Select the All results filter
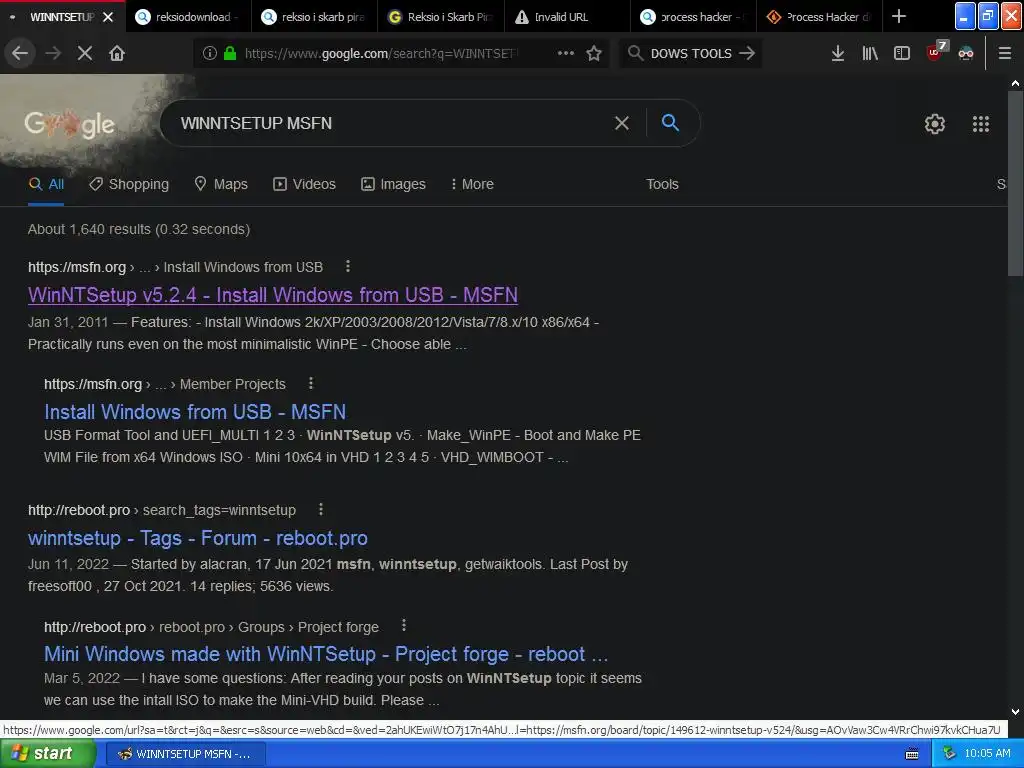 46,184
